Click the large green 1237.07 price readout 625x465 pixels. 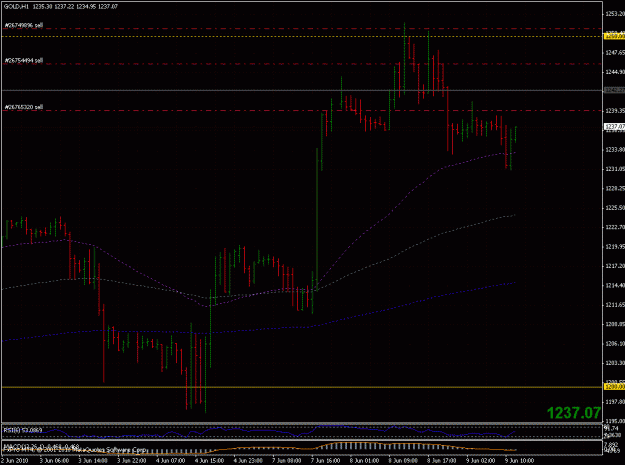[574, 413]
